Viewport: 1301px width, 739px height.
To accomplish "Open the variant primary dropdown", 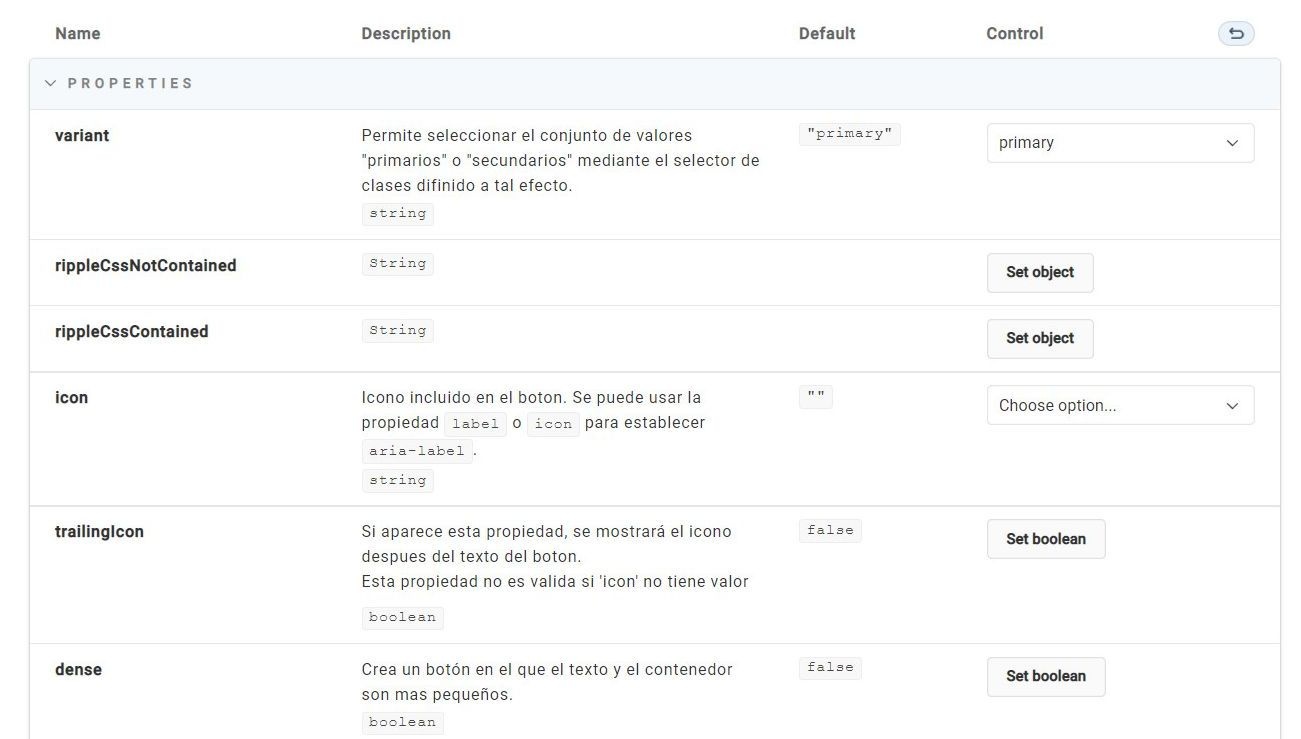I will click(x=1120, y=143).
